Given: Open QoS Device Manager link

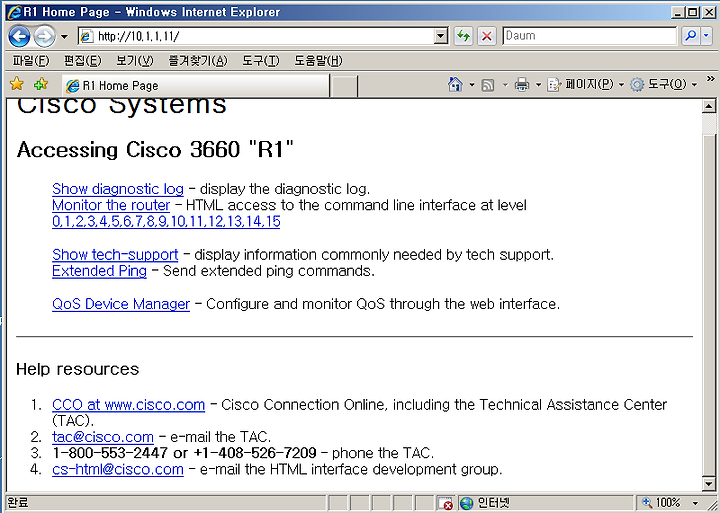Looking at the screenshot, I should pyautogui.click(x=121, y=304).
